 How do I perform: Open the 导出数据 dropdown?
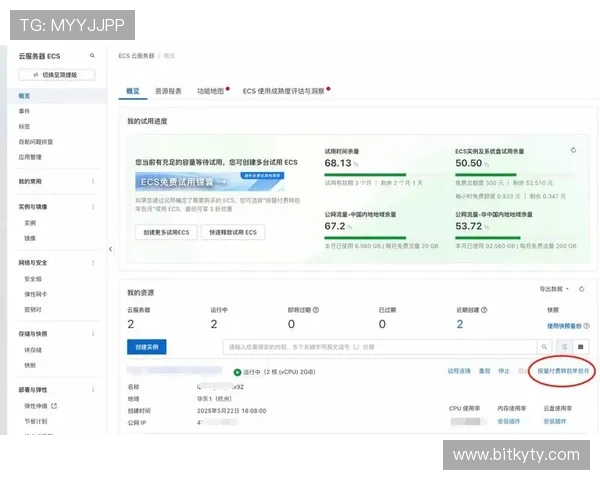(x=554, y=289)
